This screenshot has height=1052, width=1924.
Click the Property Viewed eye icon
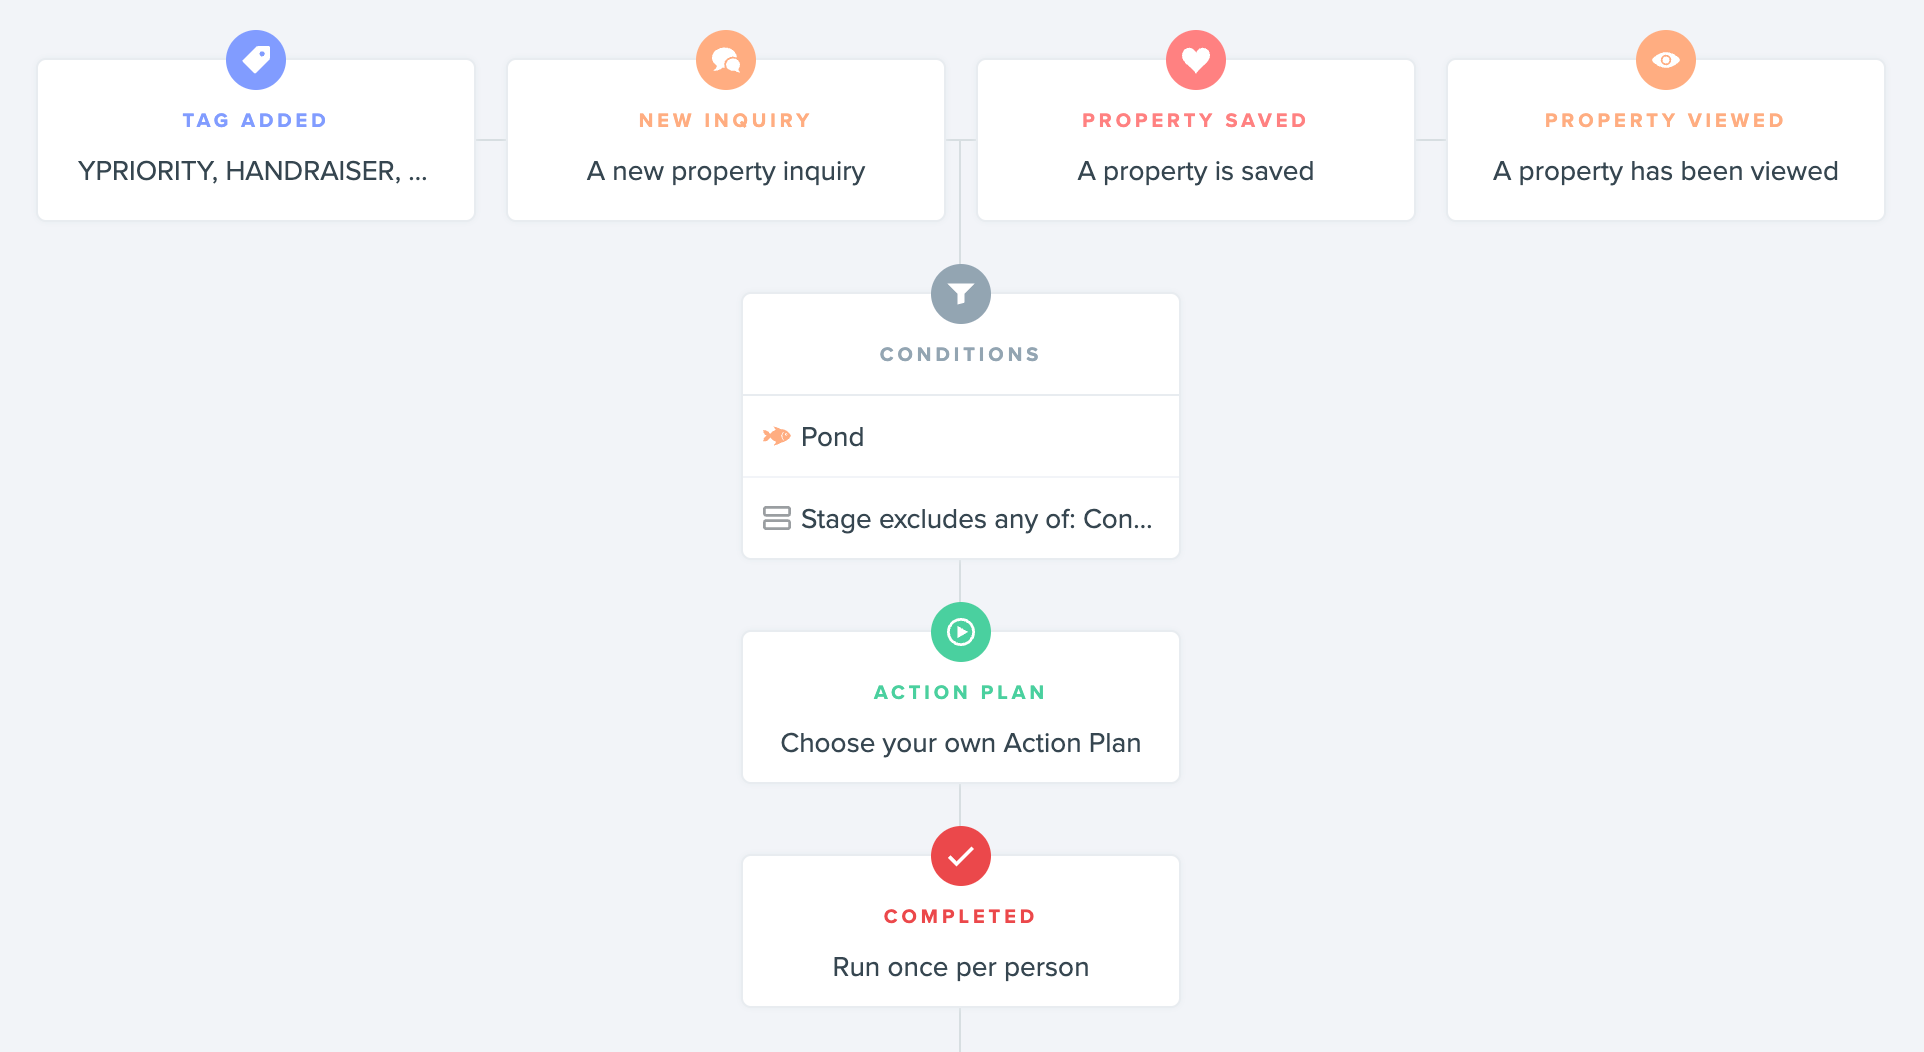(1666, 60)
